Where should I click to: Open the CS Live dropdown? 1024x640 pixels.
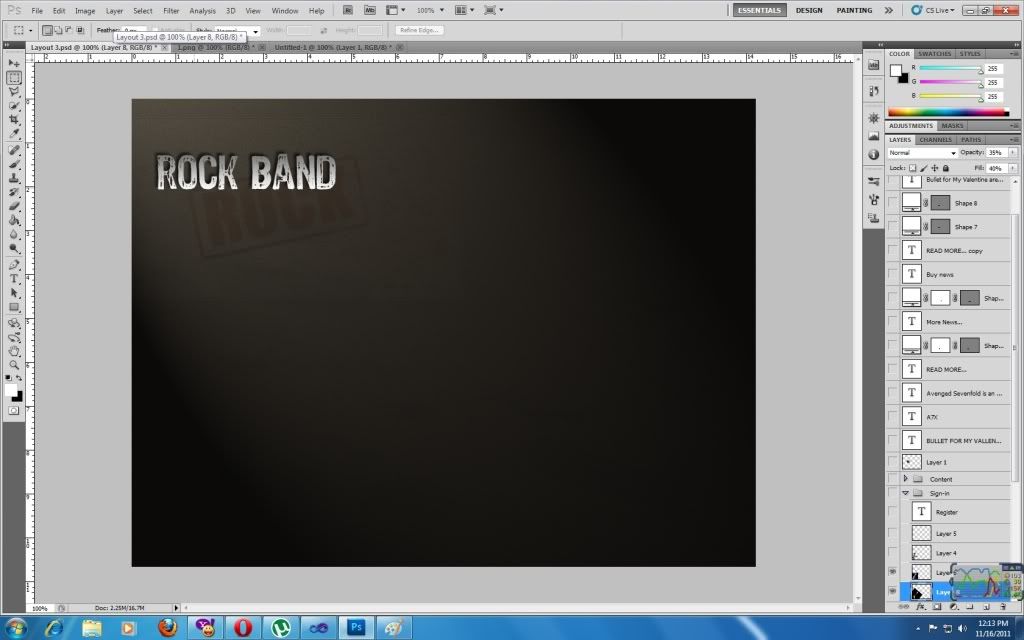coord(935,10)
